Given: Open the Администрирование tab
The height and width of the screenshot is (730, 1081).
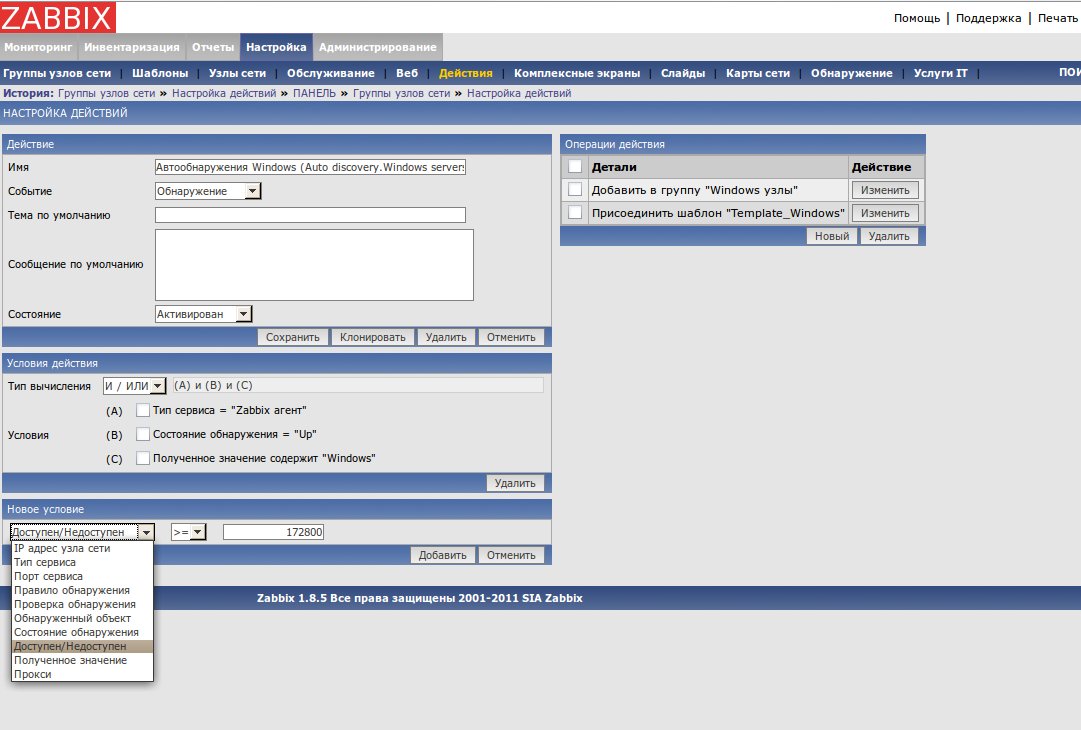Looking at the screenshot, I should [x=378, y=47].
